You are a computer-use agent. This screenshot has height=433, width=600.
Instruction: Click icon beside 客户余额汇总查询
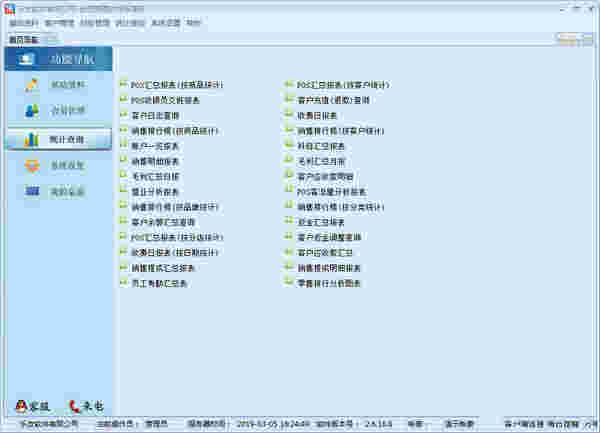point(124,221)
